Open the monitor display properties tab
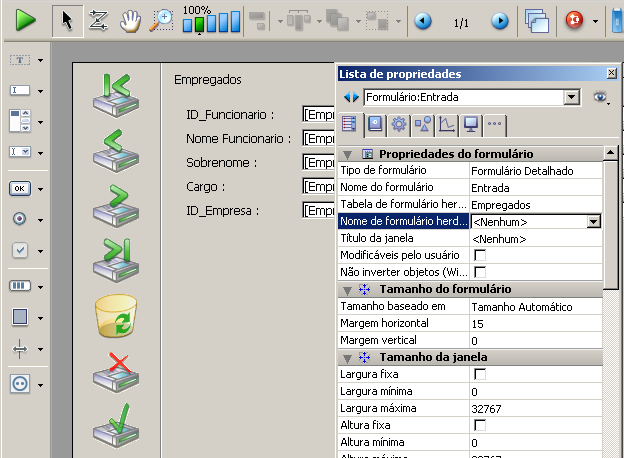Viewport: 624px width, 458px height. click(470, 125)
